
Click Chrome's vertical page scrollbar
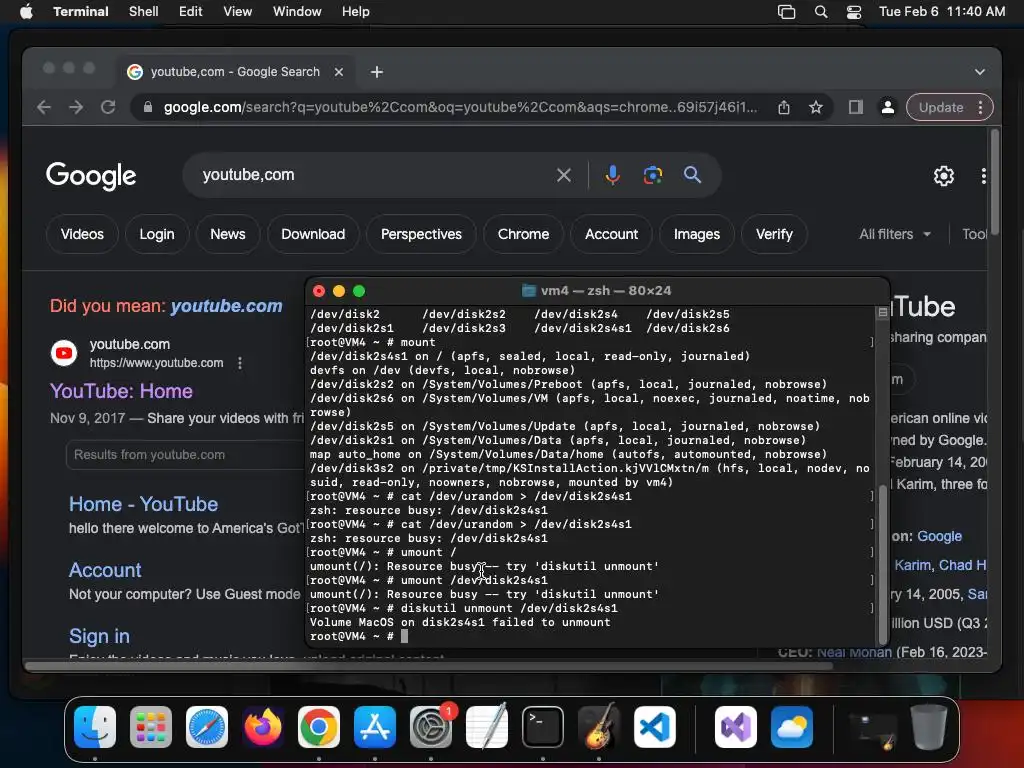click(995, 182)
